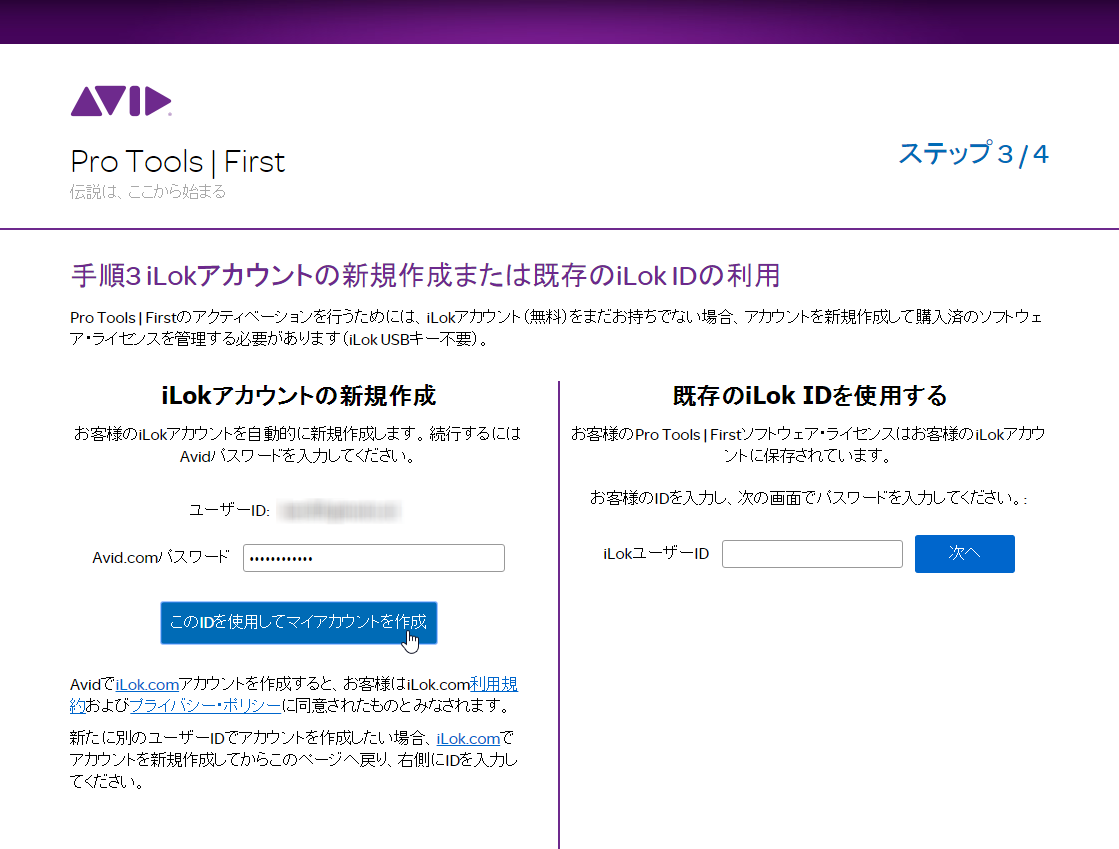This screenshot has width=1119, height=849.
Task: Click the Avid logo icon
Action: tap(121, 101)
